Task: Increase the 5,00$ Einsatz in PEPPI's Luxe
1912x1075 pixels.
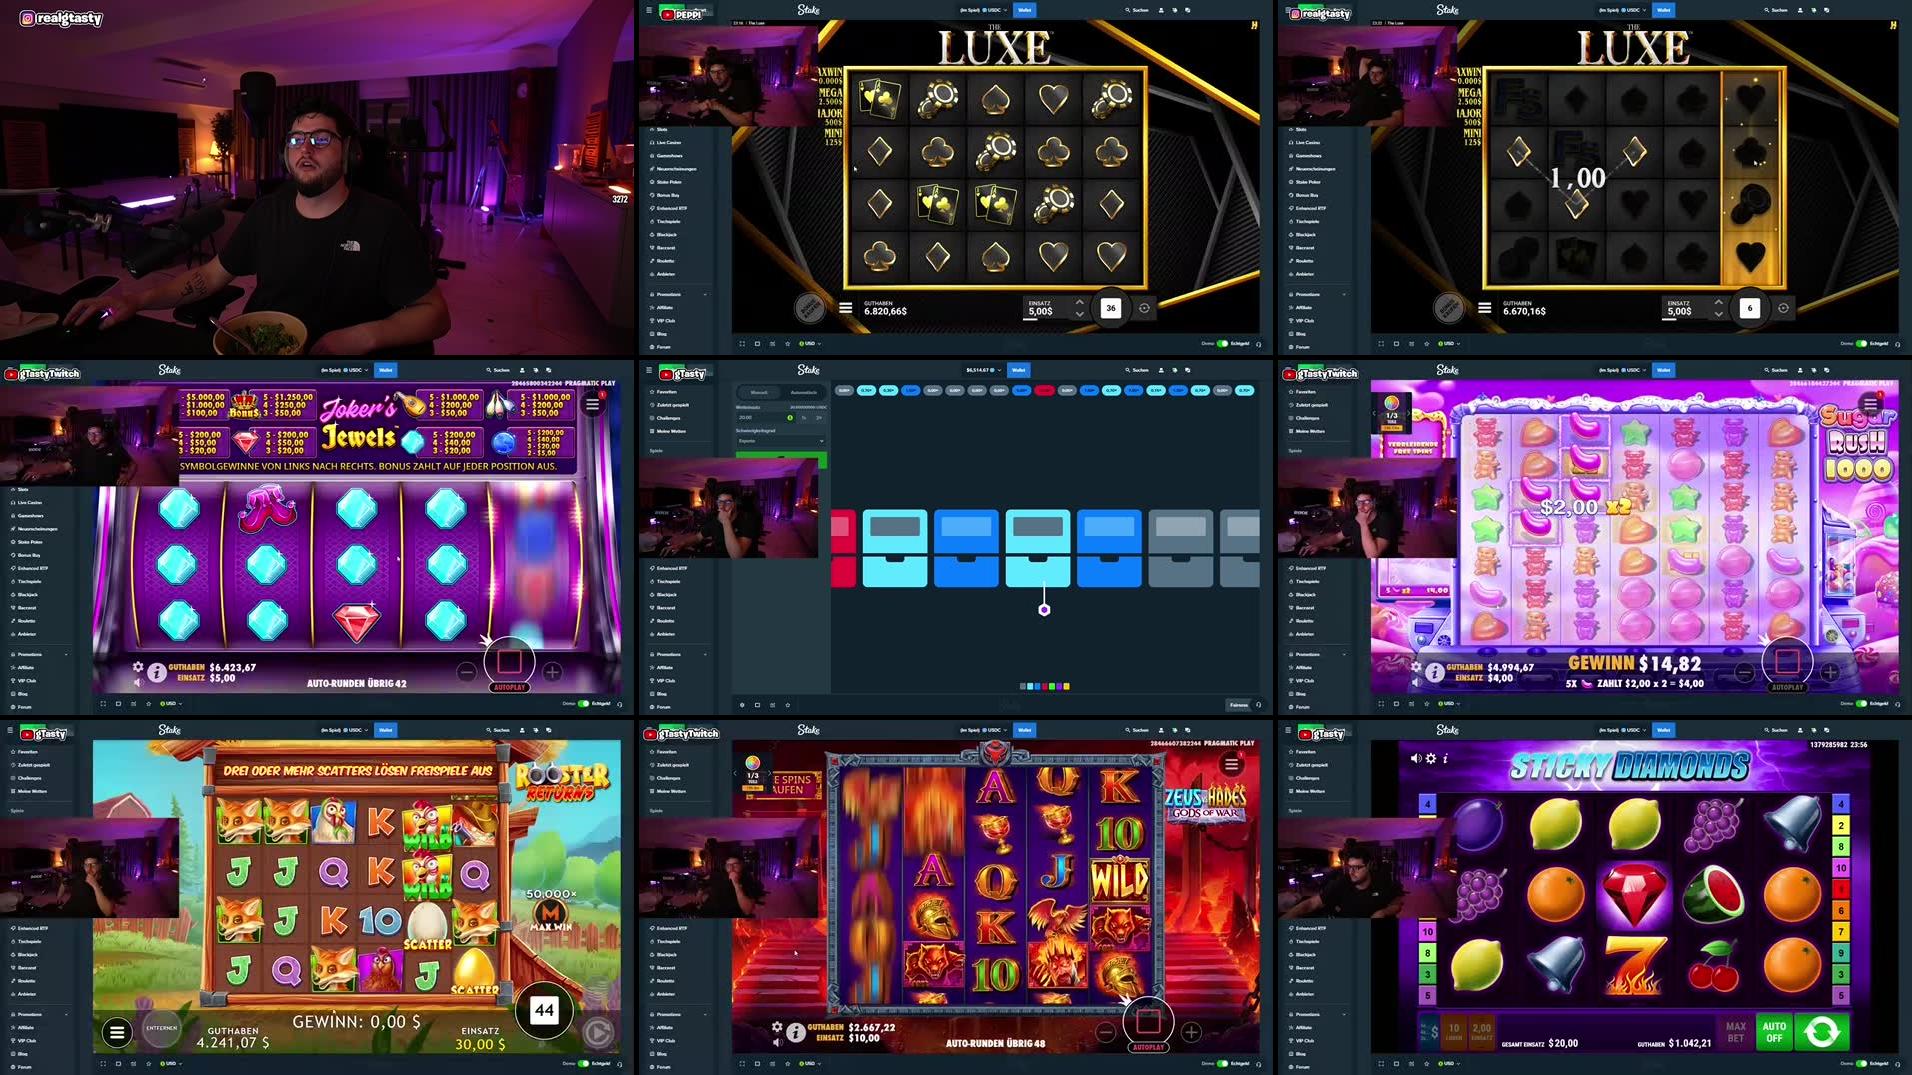Action: click(x=1079, y=302)
